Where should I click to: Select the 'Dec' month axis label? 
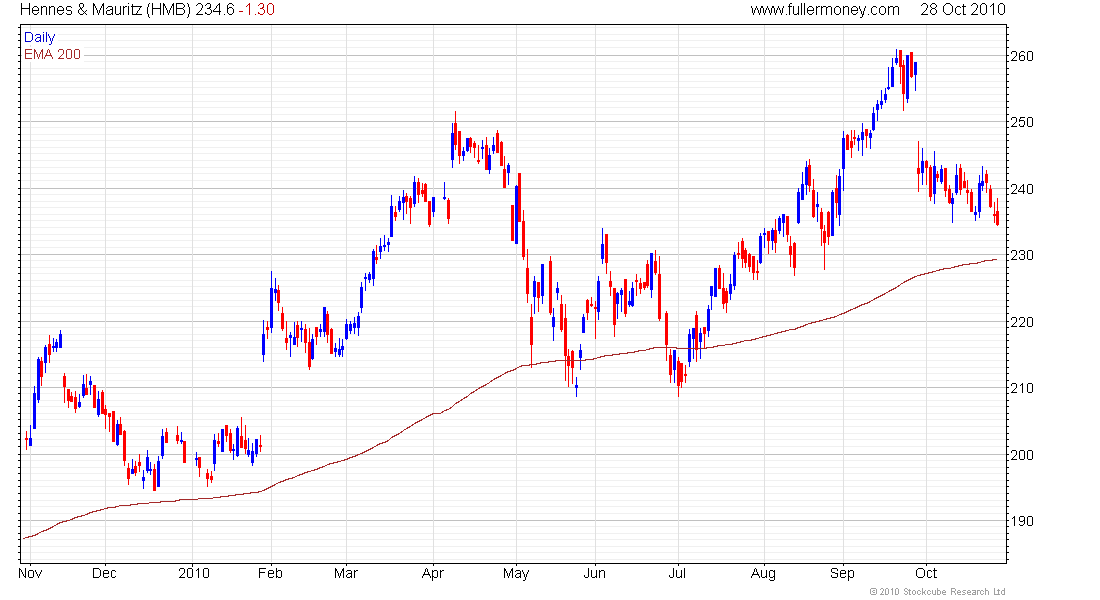104,573
